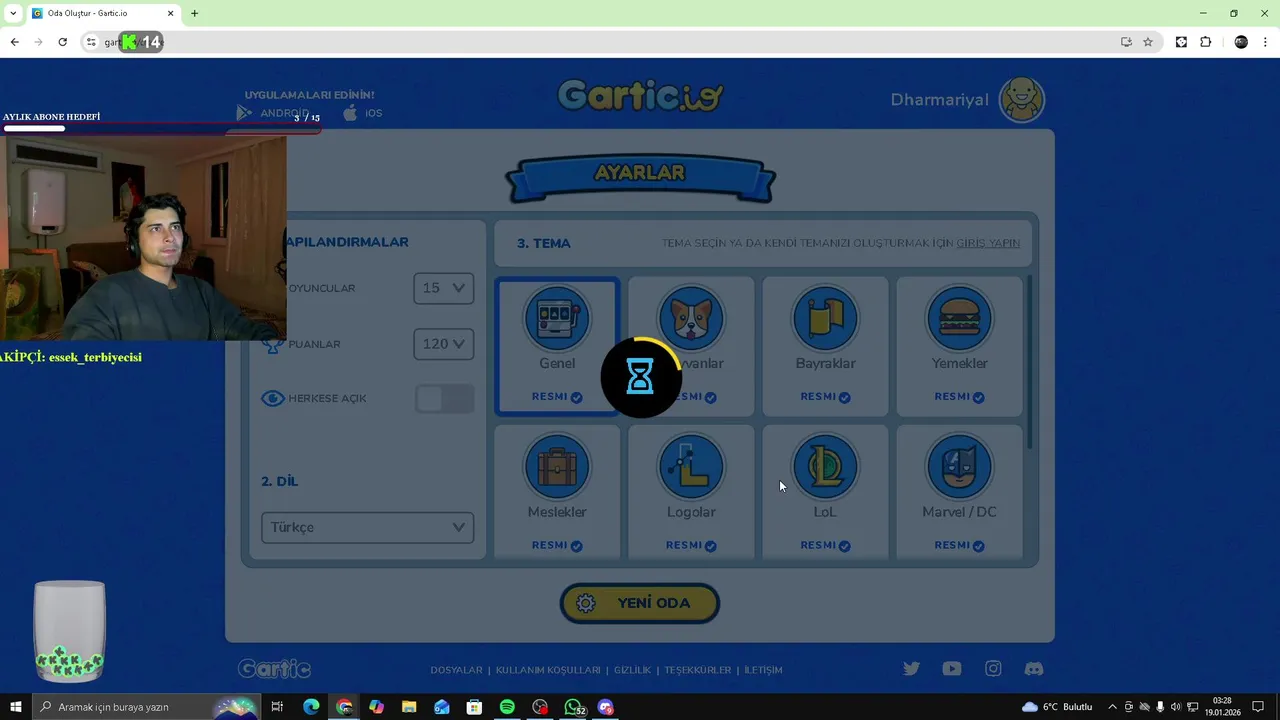Close the Gartic.io browser tab
This screenshot has height=720, width=1280.
coord(170,14)
